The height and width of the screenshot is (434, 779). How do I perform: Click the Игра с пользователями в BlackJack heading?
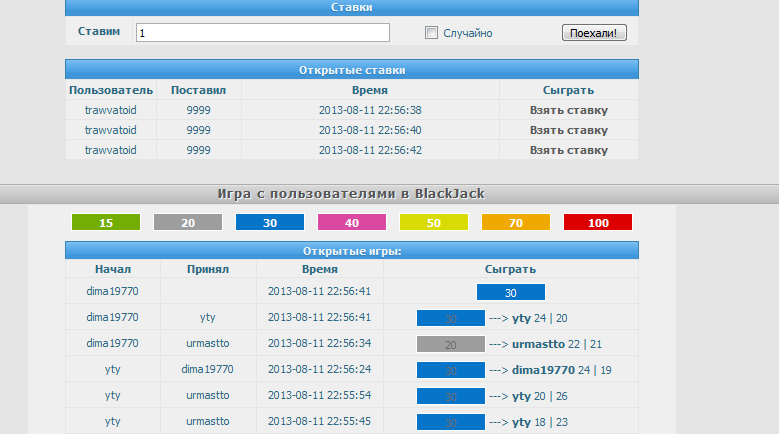(351, 194)
